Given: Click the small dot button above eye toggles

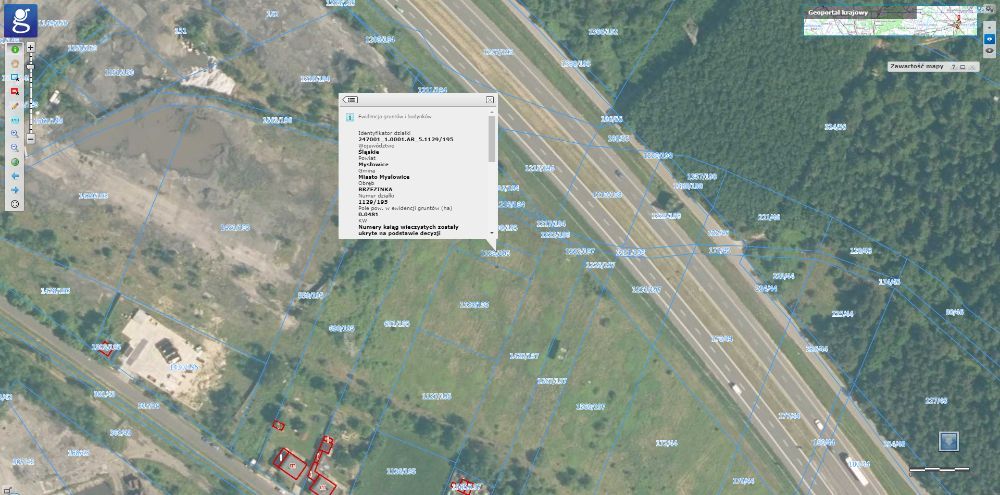Looking at the screenshot, I should tap(989, 27).
